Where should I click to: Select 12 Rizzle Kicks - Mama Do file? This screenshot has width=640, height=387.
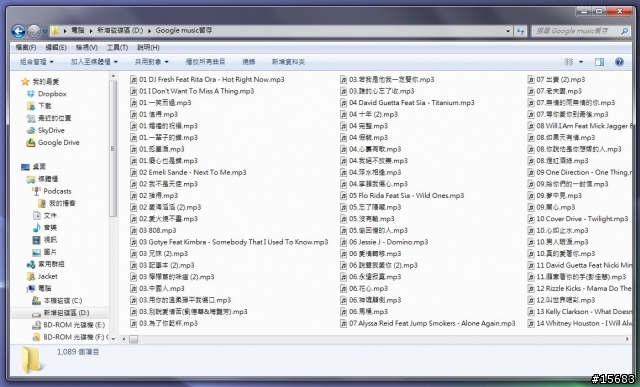tap(579, 289)
